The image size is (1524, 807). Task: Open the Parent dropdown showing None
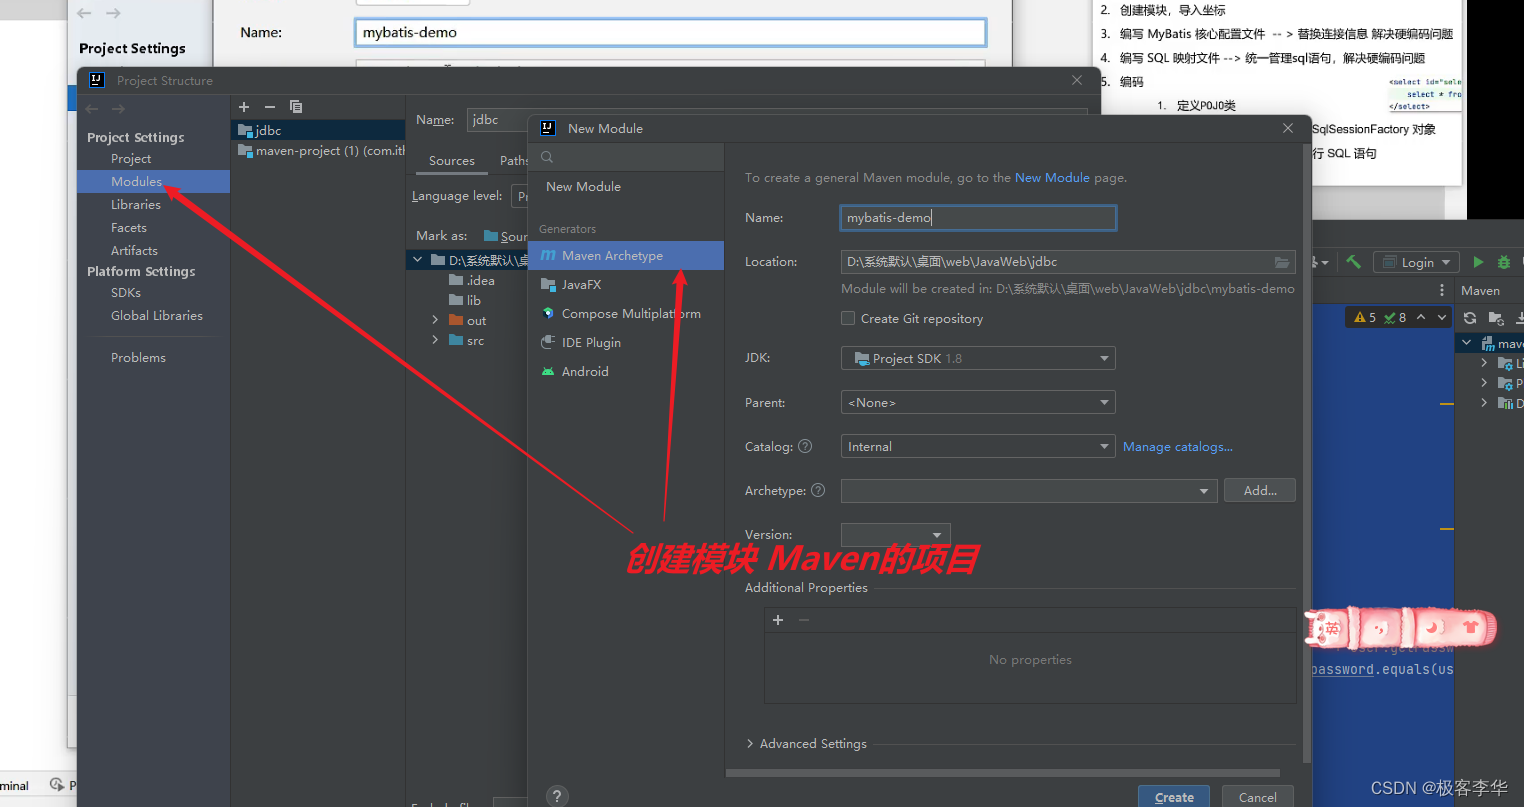click(x=978, y=402)
